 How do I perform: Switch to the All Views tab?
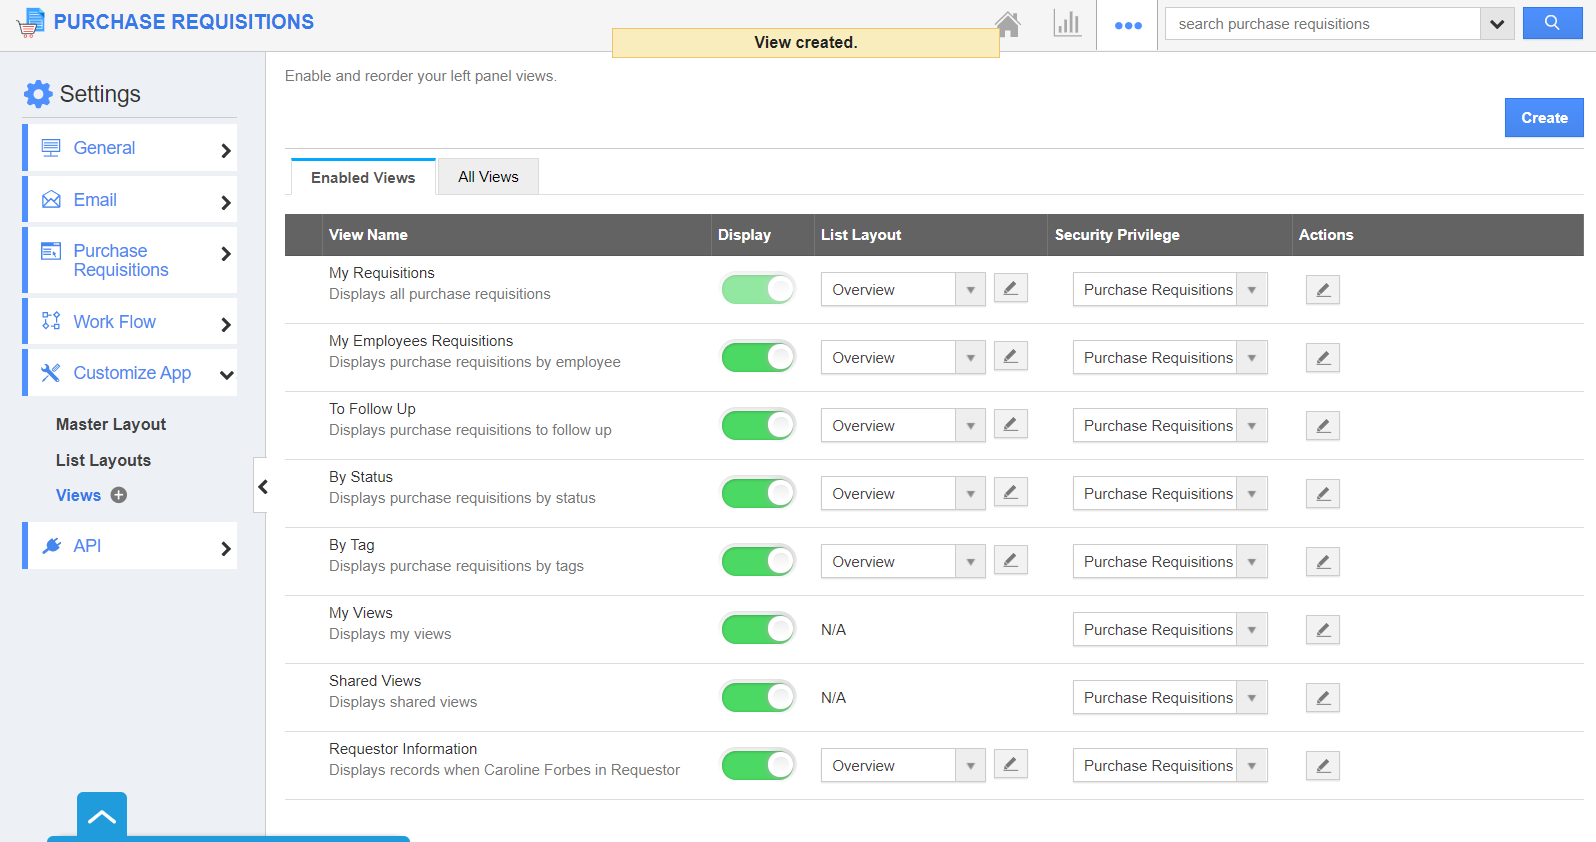coord(488,177)
